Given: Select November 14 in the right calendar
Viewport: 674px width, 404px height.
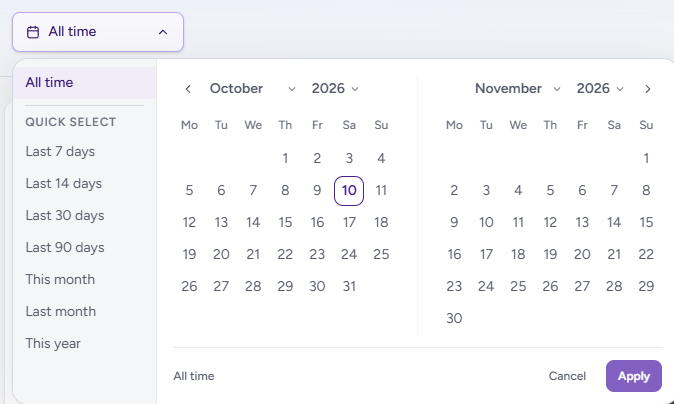Looking at the screenshot, I should click(x=614, y=223).
